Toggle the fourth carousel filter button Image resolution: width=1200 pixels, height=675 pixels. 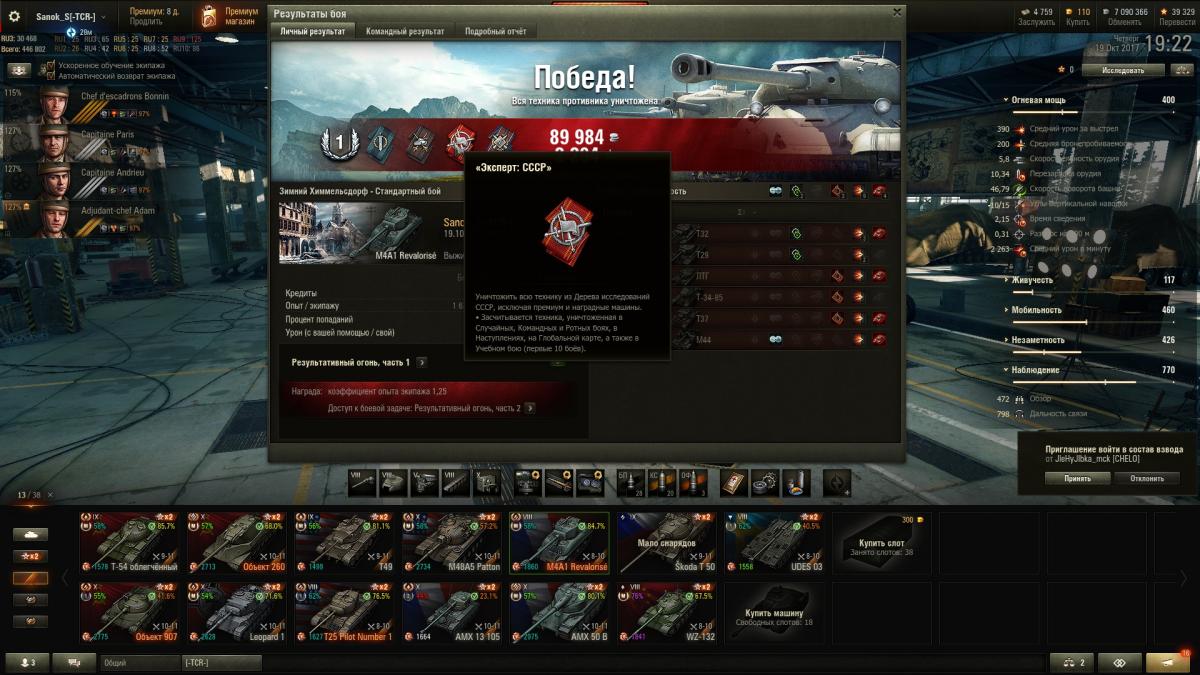click(x=30, y=599)
